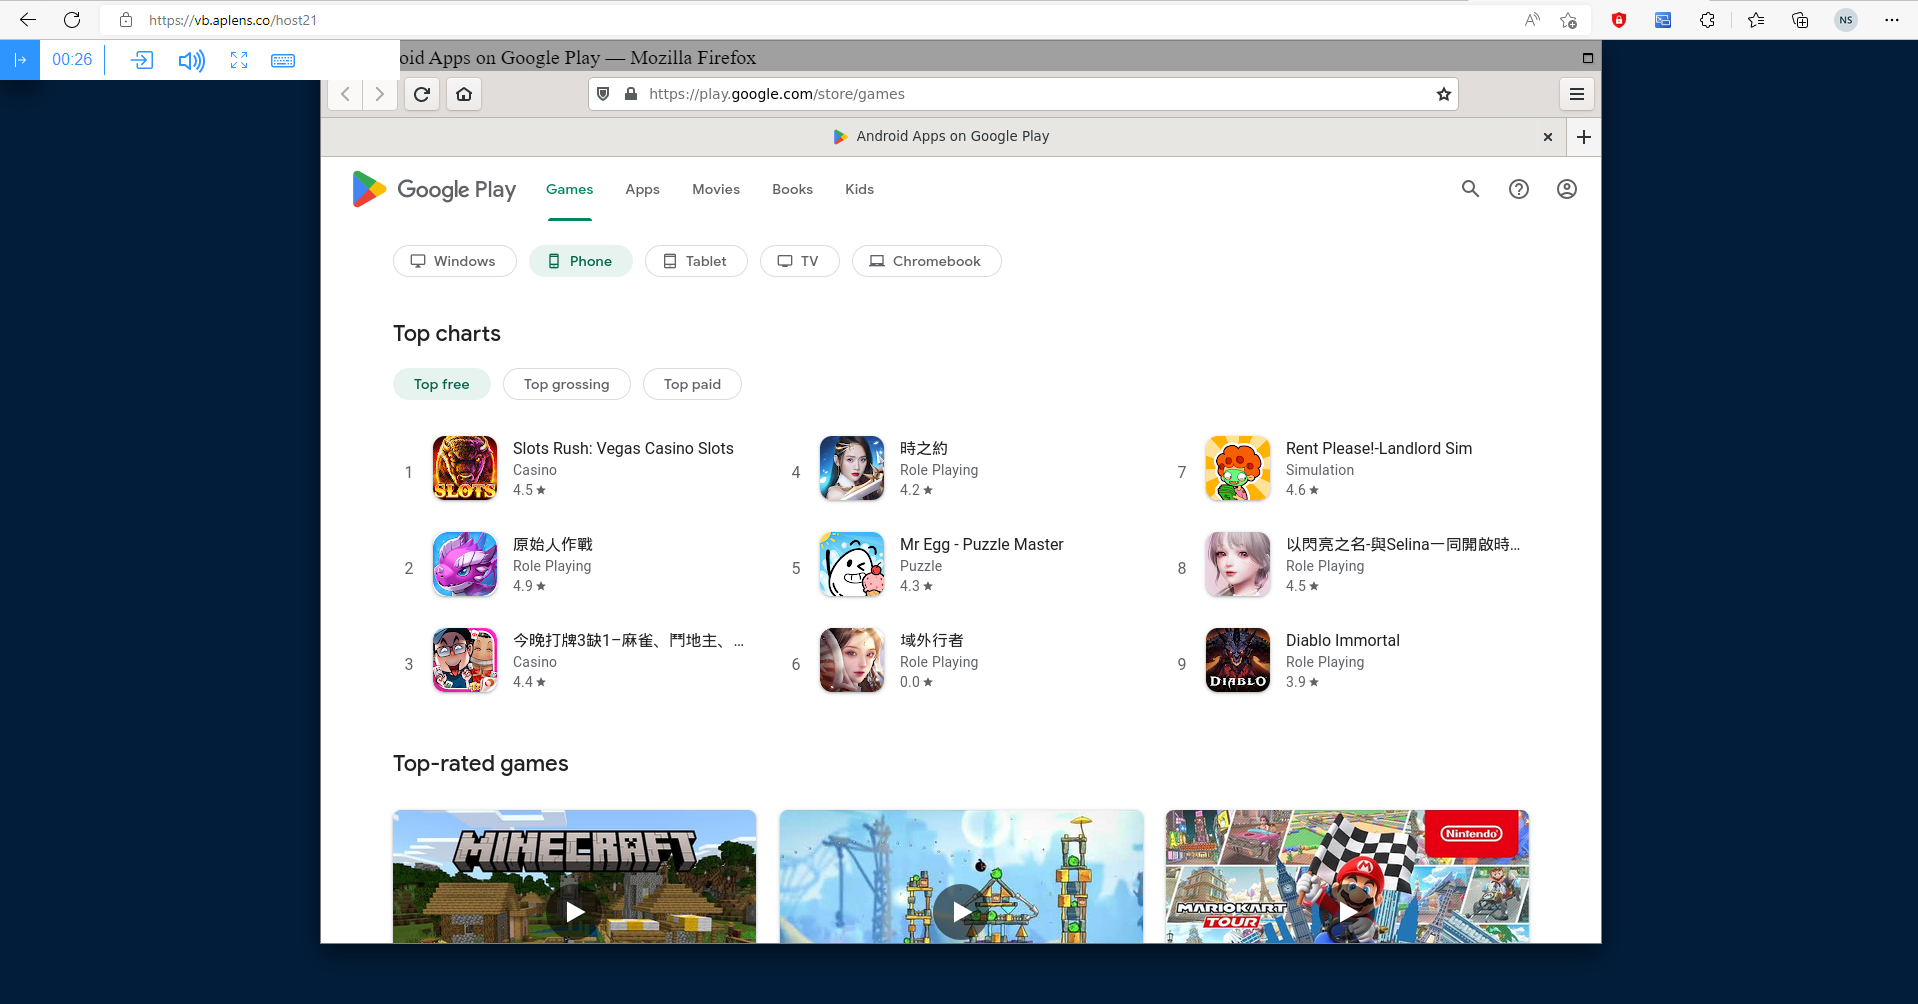
Task: Toggle the viewer sound icon
Action: pyautogui.click(x=191, y=61)
